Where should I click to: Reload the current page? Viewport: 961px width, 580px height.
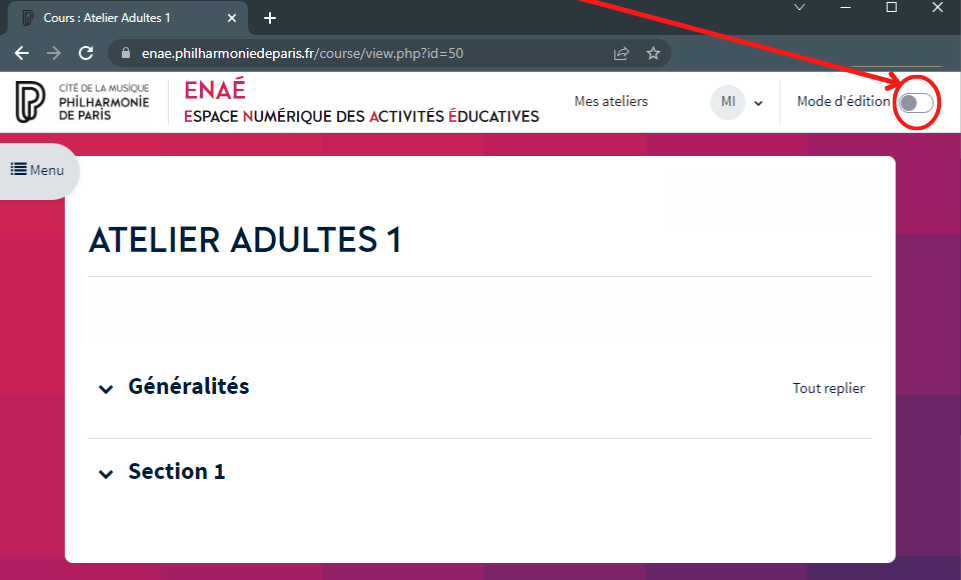(x=85, y=54)
